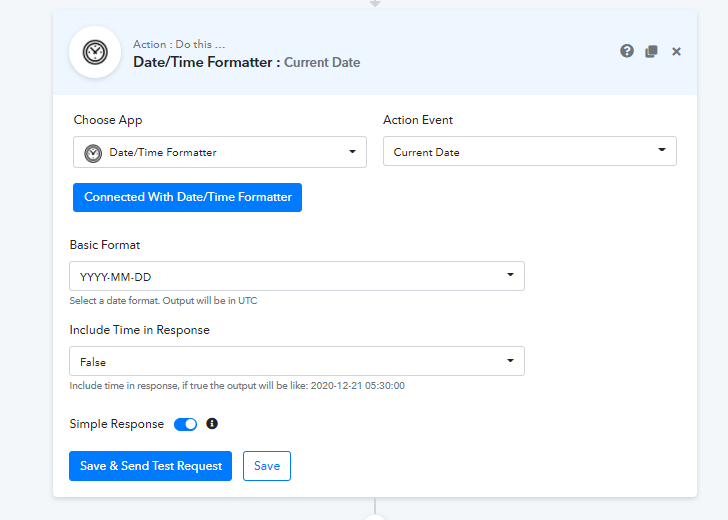Click the small clock icon in Choose App

pyautogui.click(x=93, y=152)
